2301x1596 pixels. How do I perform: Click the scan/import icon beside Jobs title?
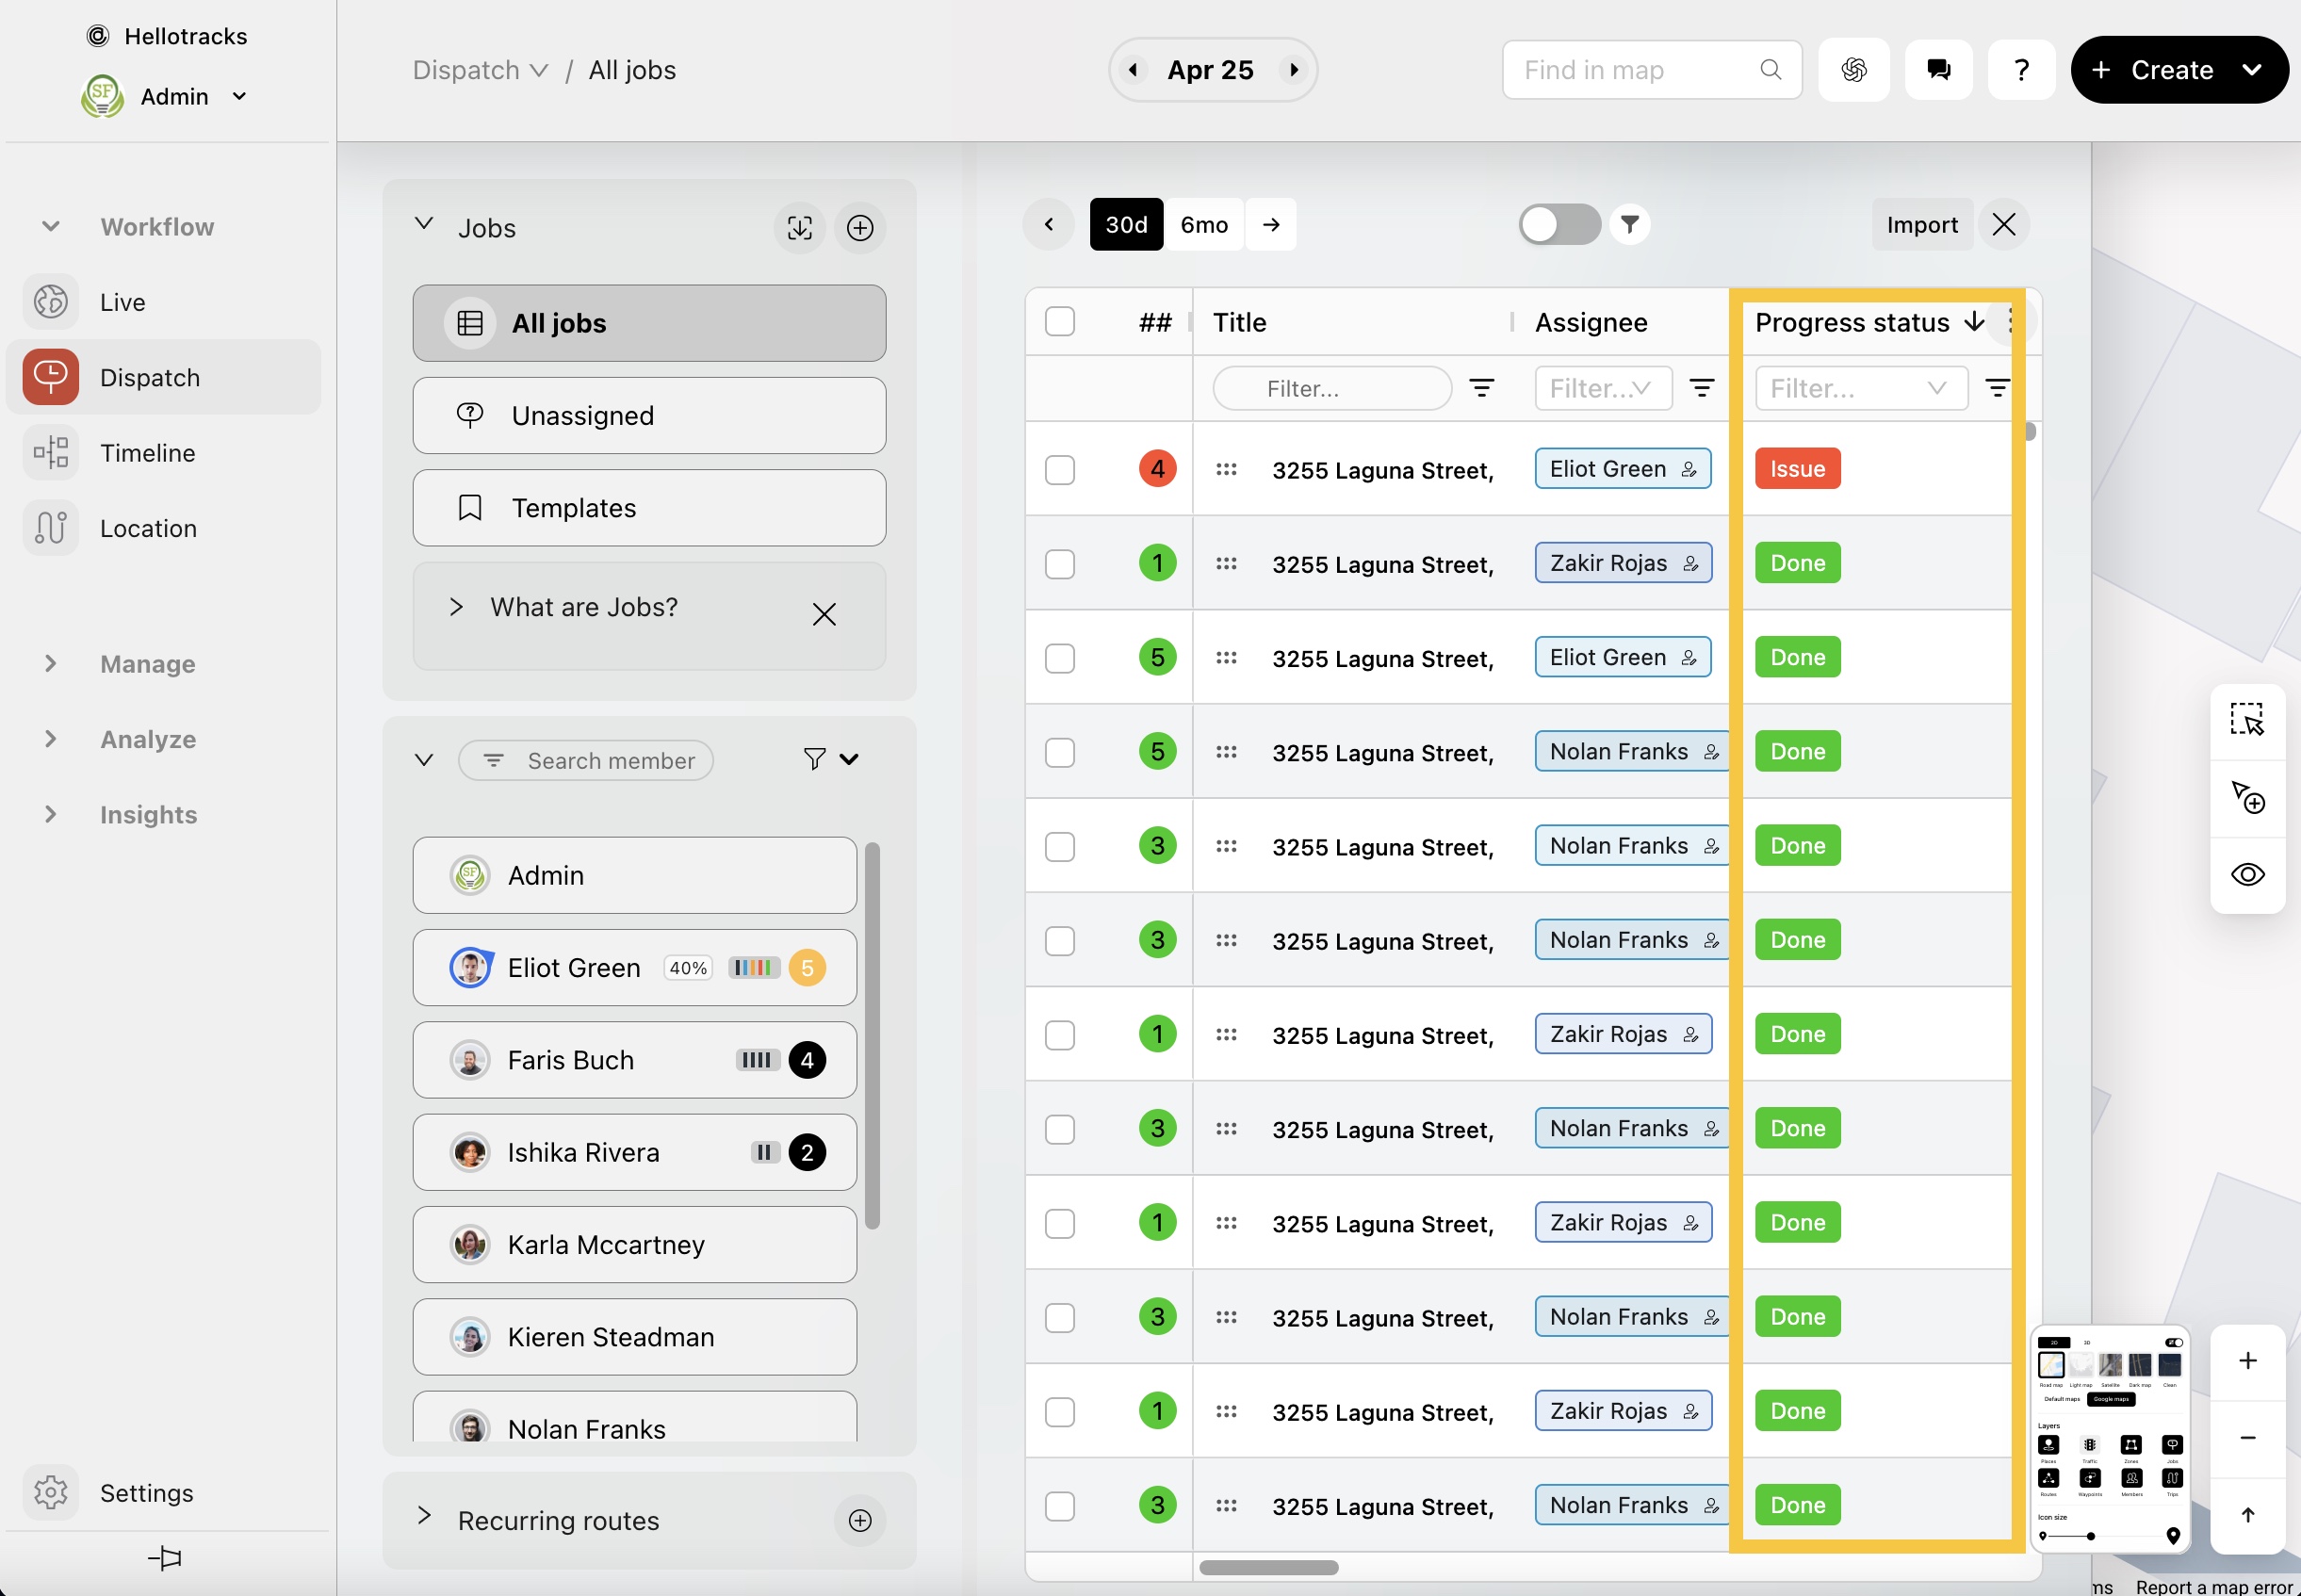click(799, 228)
